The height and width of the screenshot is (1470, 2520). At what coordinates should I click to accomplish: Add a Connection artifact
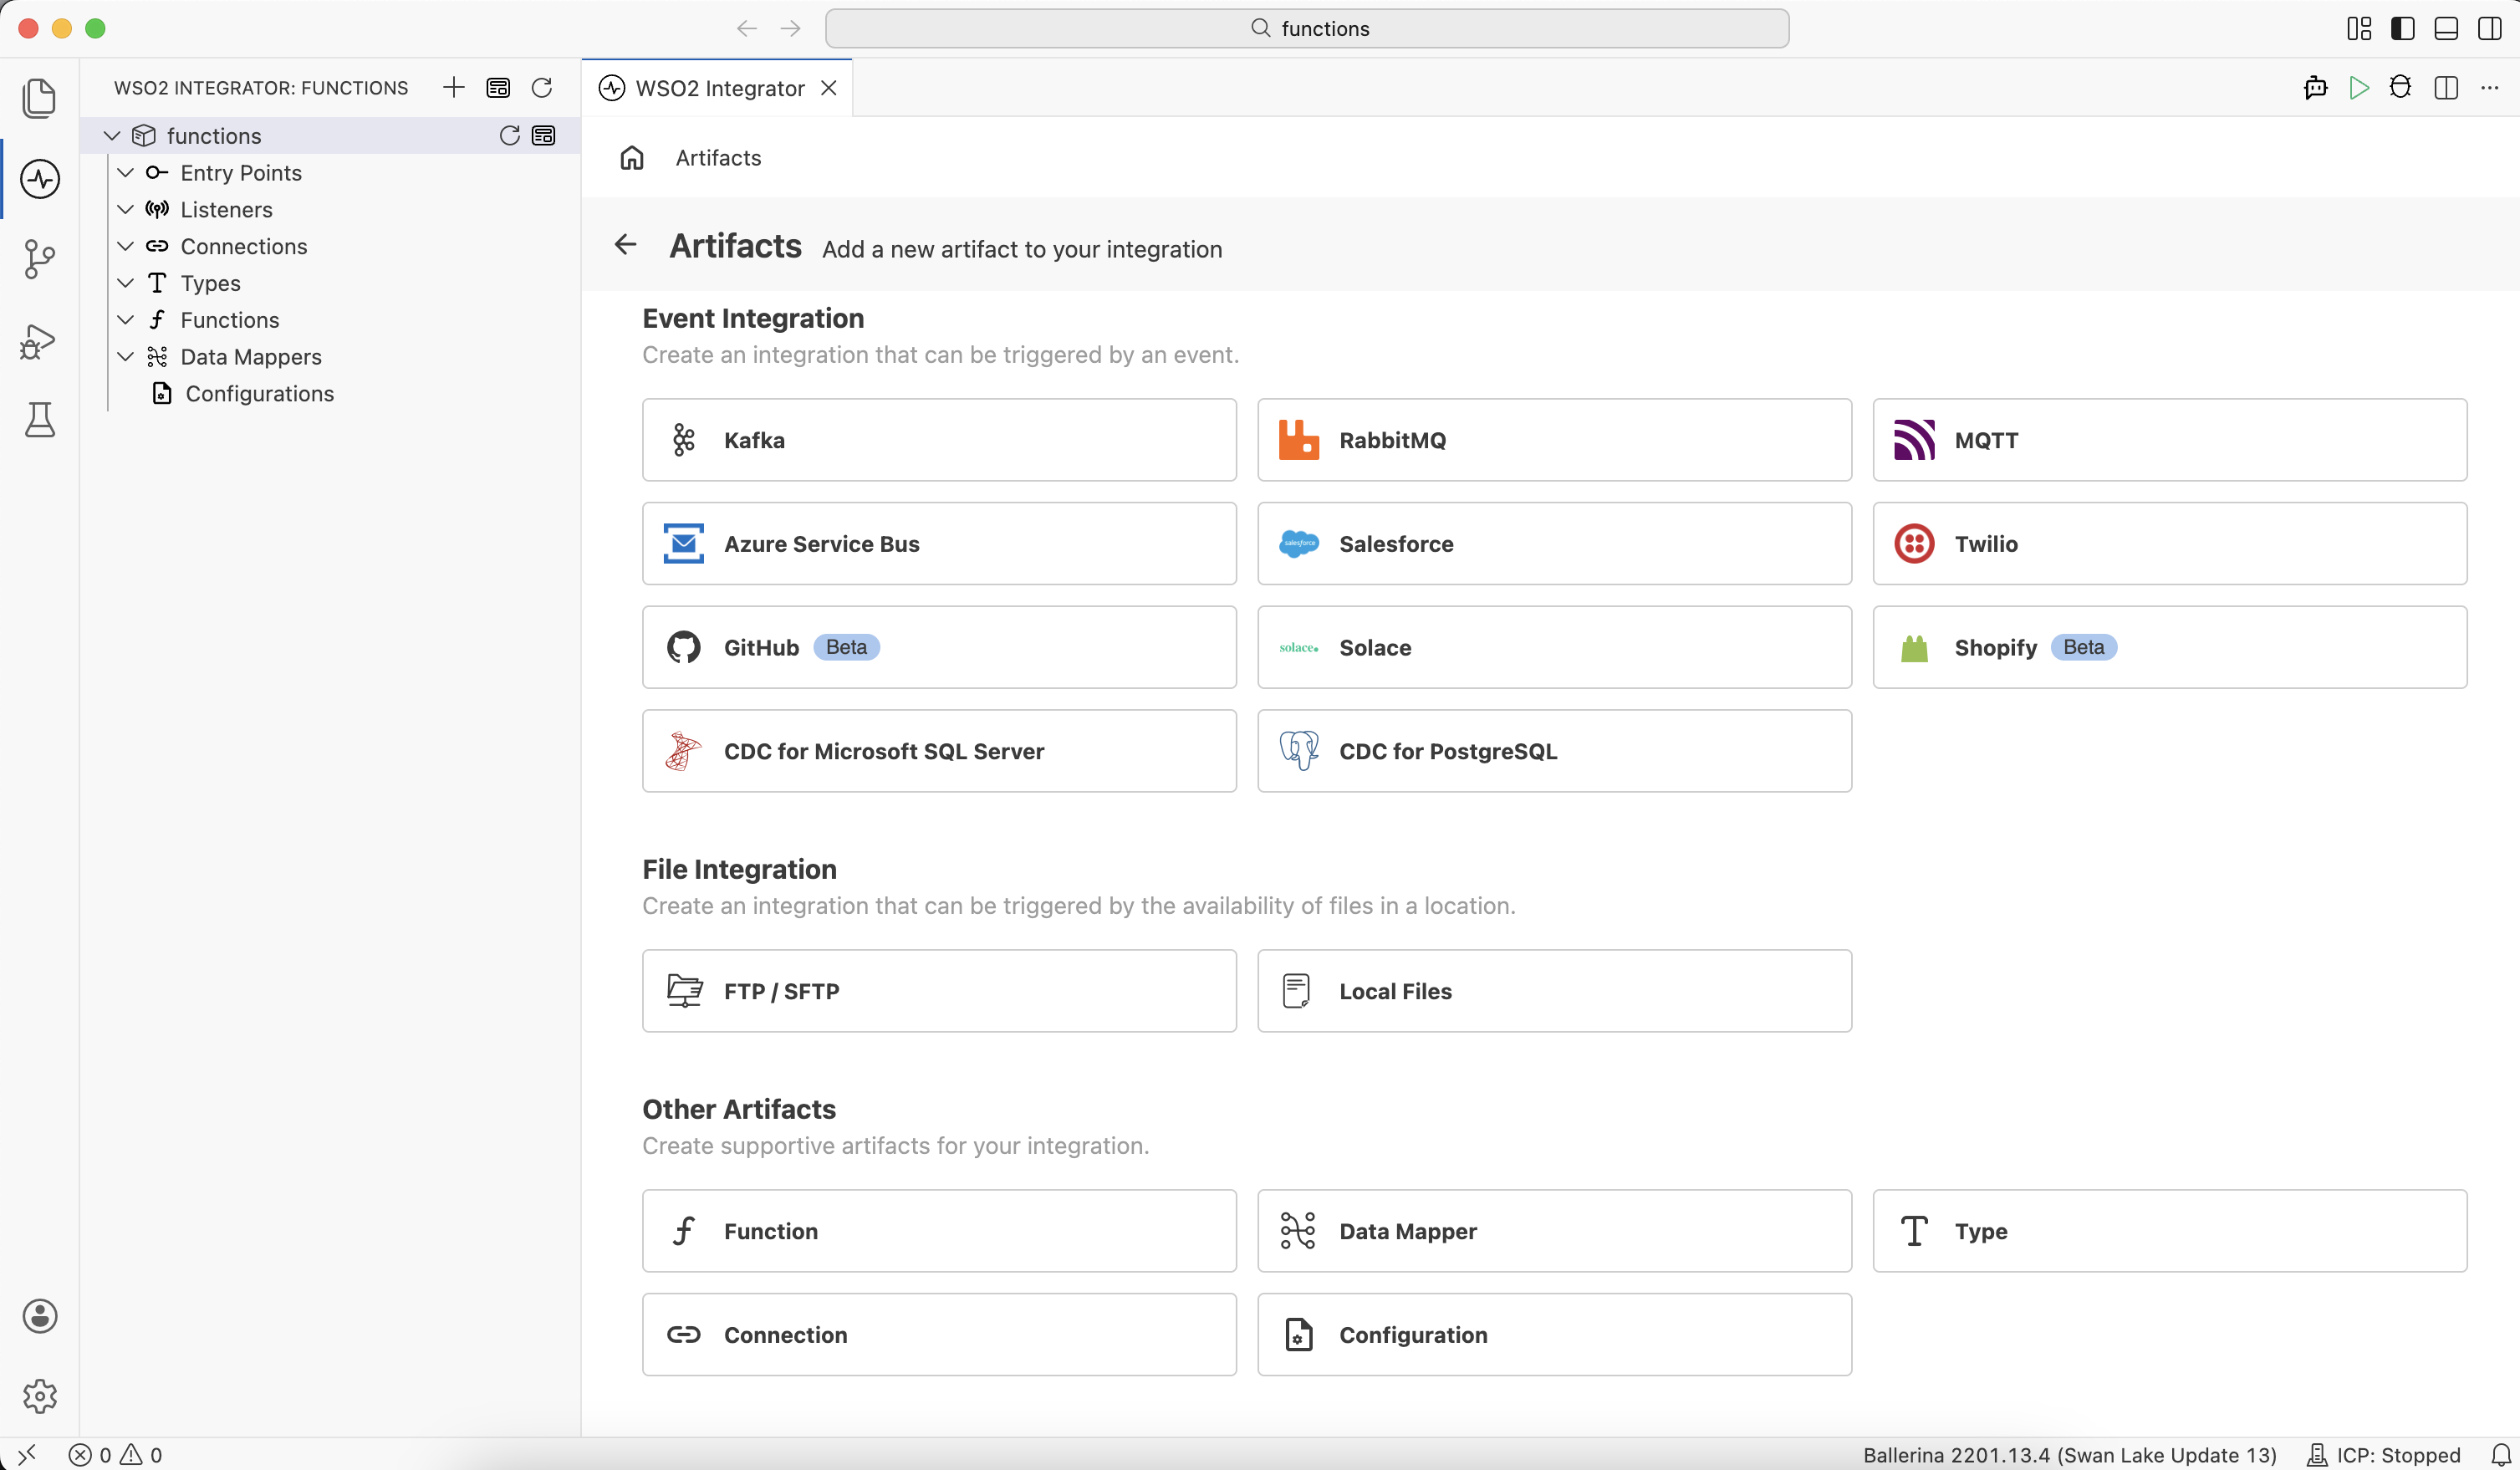tap(939, 1335)
